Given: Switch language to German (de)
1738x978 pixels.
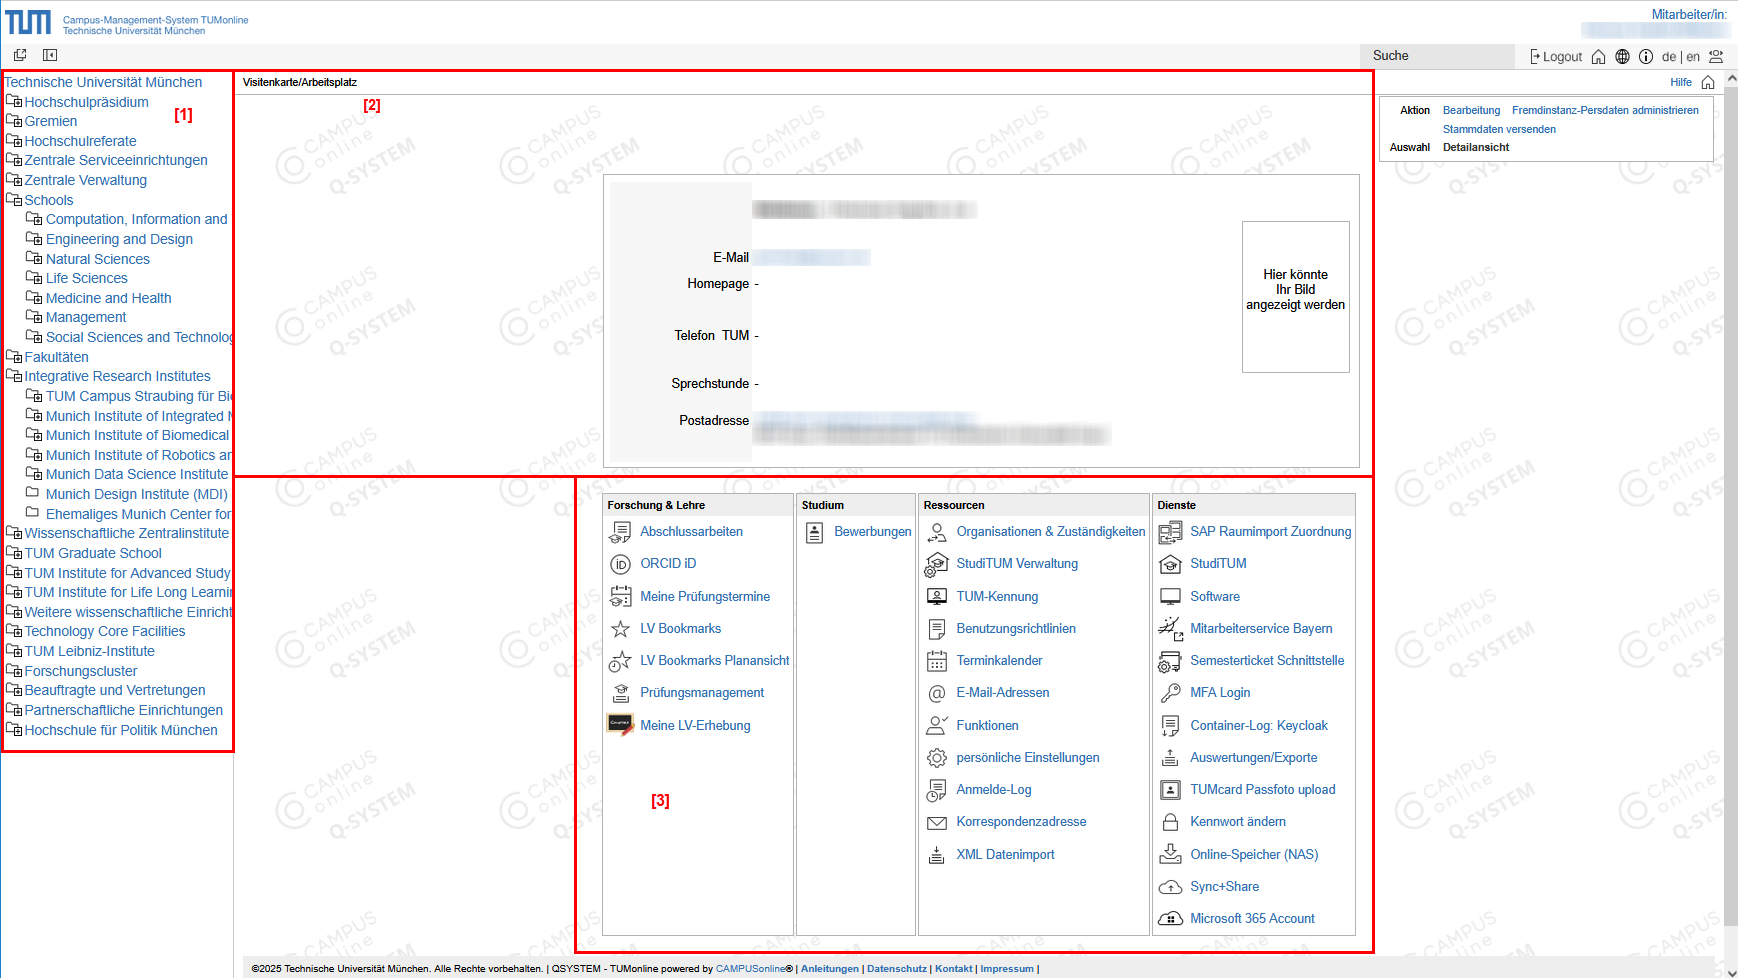Looking at the screenshot, I should [1669, 57].
